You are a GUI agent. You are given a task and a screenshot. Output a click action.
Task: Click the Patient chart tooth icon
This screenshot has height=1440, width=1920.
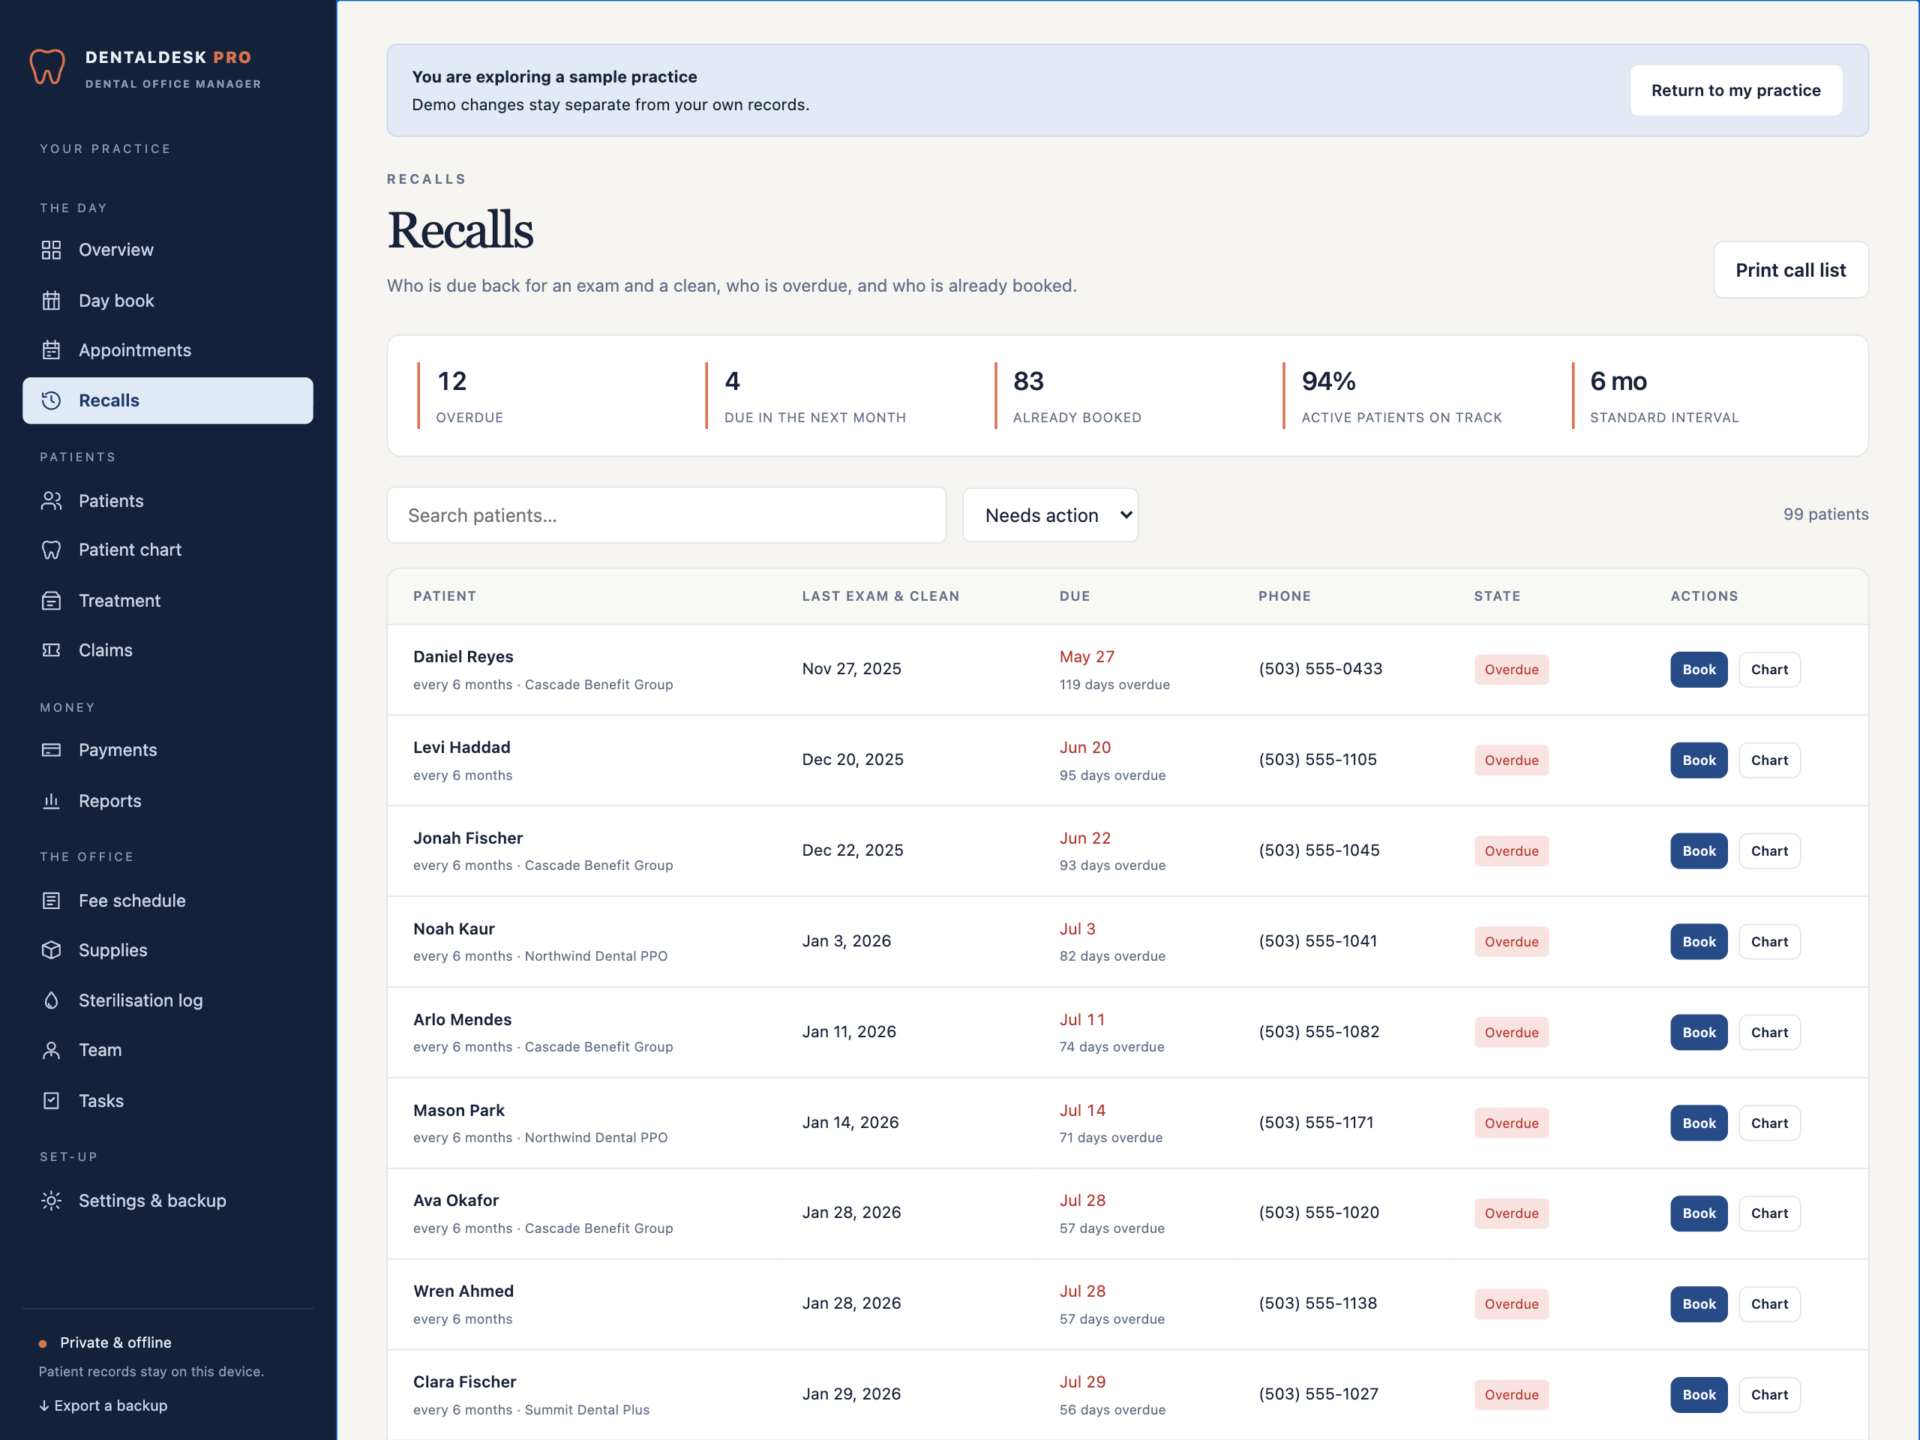point(51,550)
